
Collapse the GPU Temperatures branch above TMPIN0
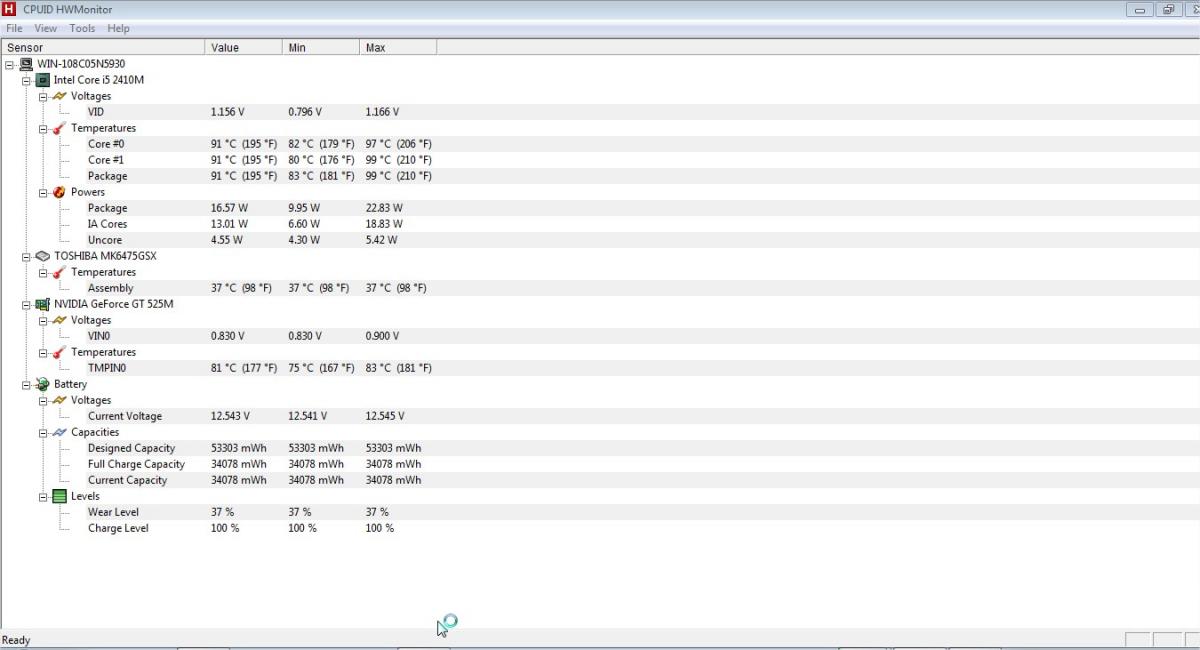pos(43,352)
